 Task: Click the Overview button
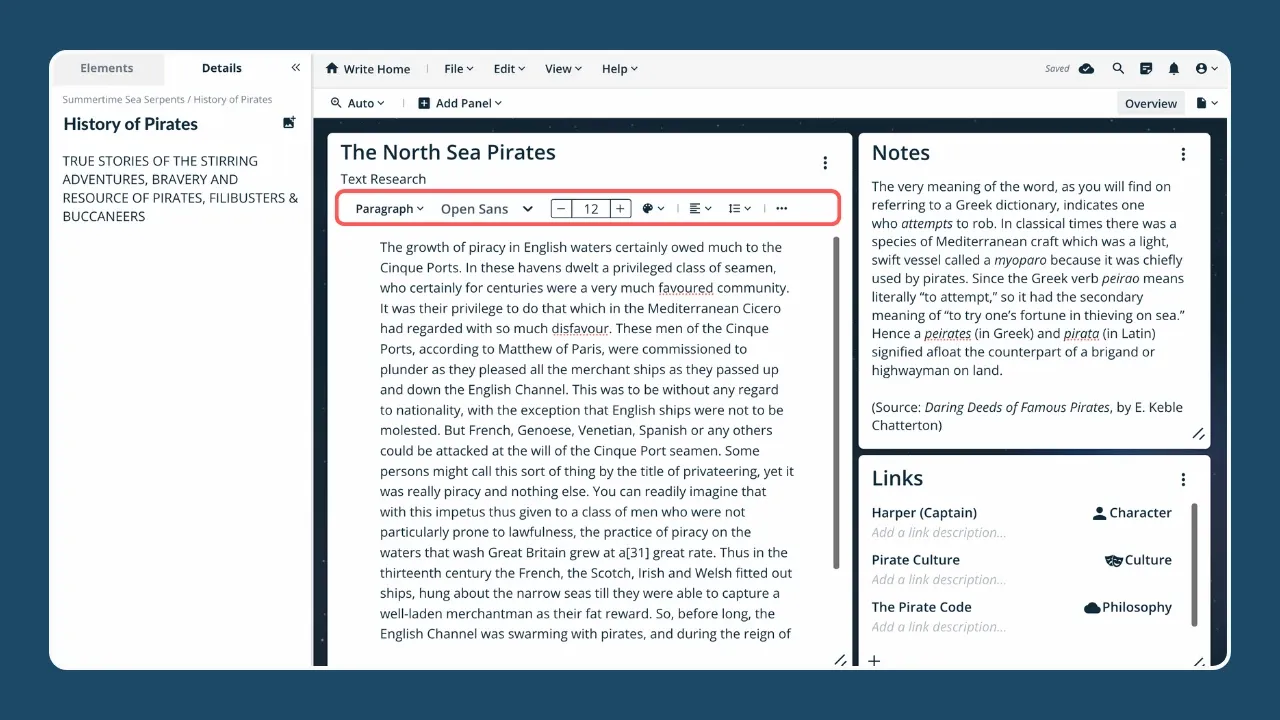pos(1150,103)
